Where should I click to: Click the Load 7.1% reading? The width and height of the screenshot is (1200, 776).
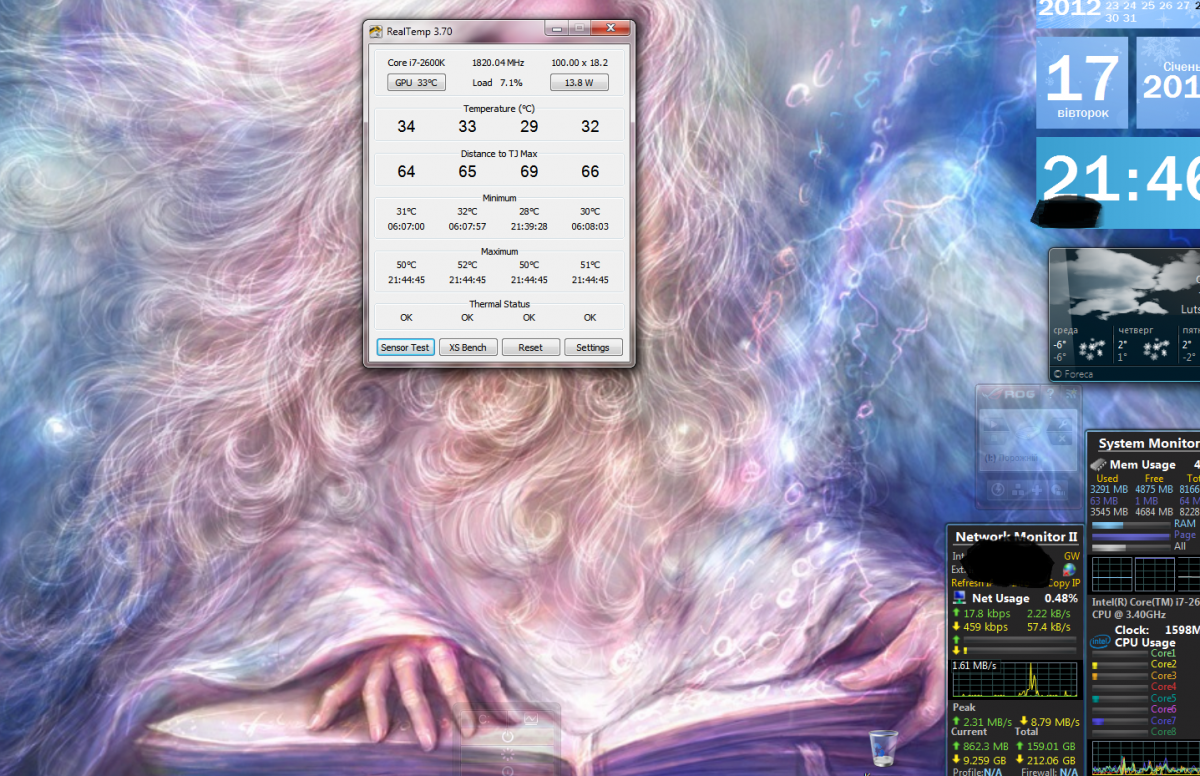(497, 83)
